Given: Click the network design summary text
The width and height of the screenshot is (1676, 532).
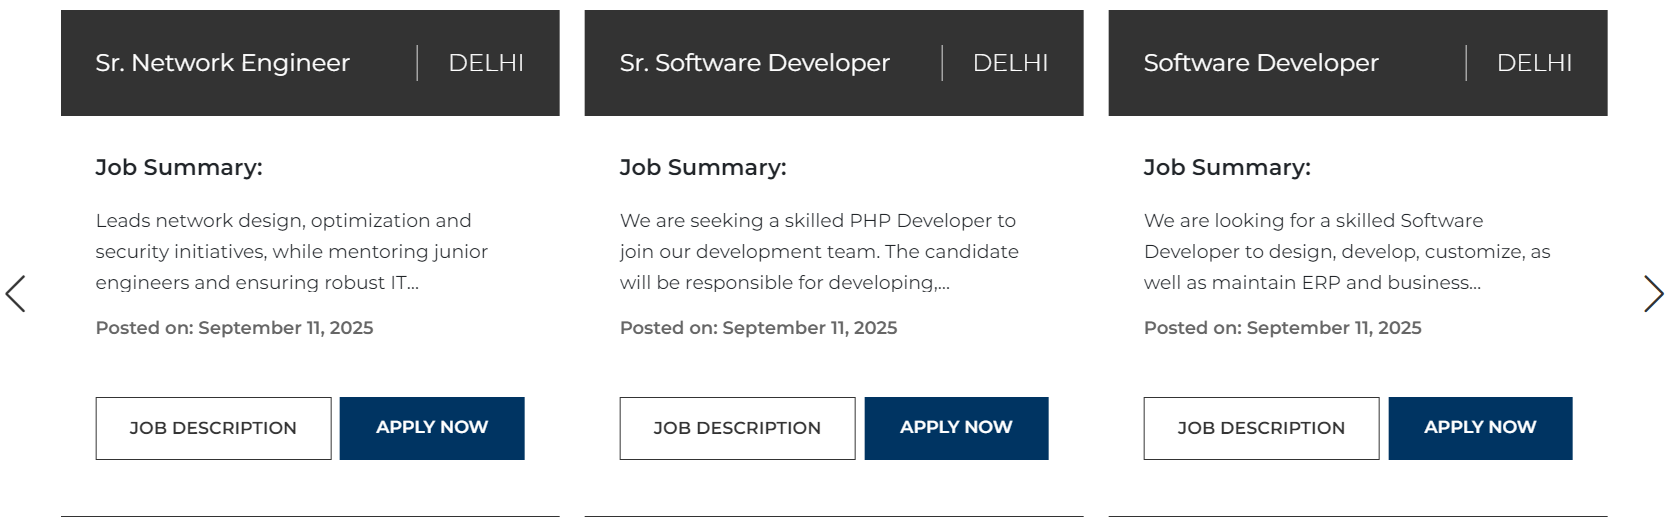Looking at the screenshot, I should [x=291, y=251].
